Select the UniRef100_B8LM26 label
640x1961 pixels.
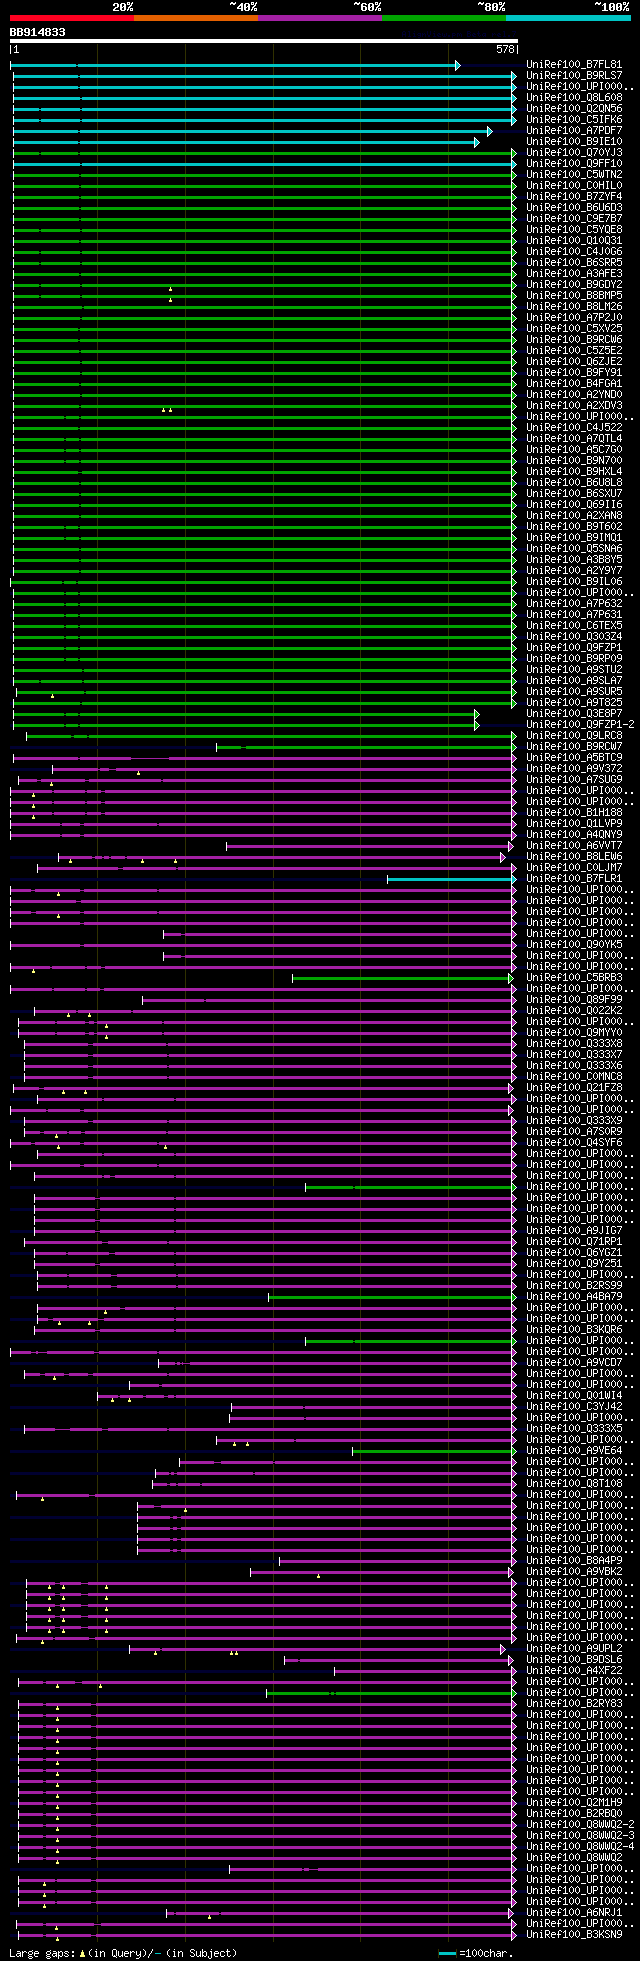click(x=574, y=307)
